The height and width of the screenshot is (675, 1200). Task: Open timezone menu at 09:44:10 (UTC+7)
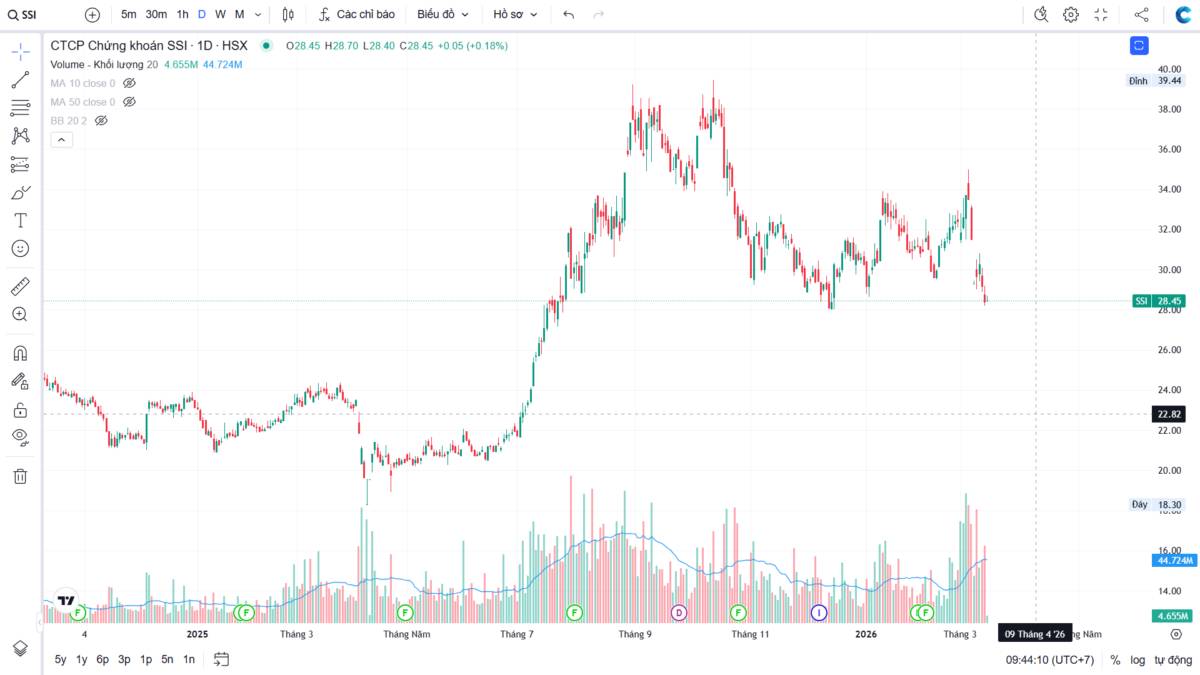click(1051, 660)
